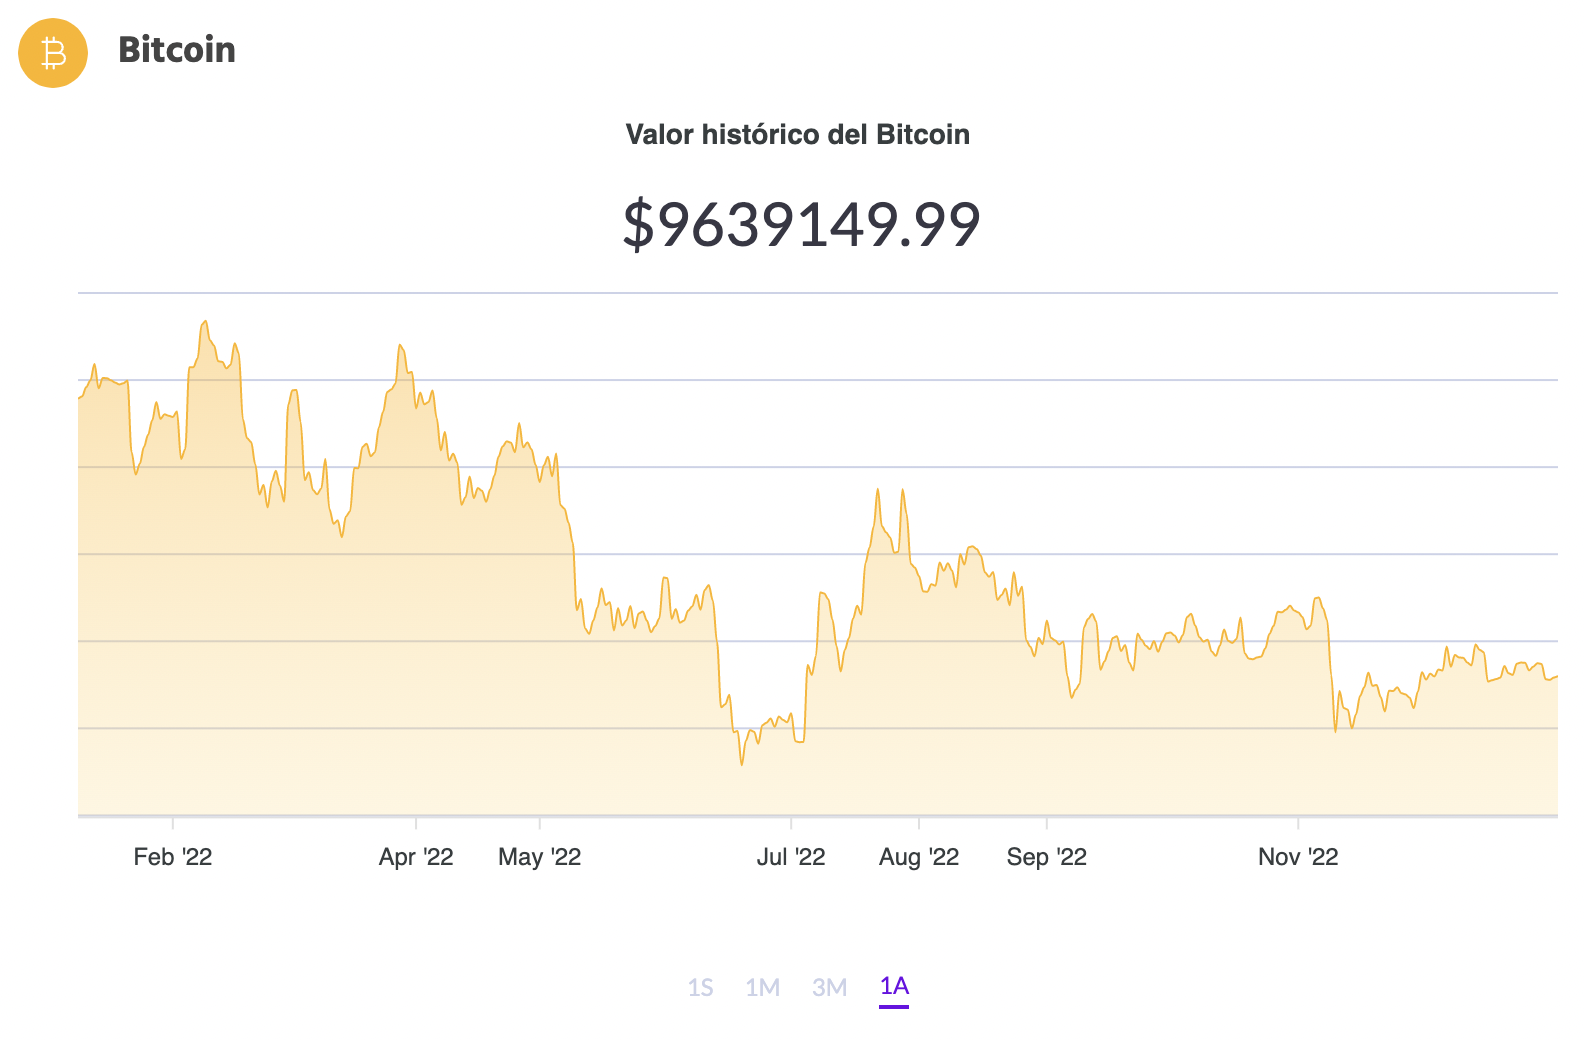
Task: Select the 3M period option
Action: pyautogui.click(x=829, y=987)
